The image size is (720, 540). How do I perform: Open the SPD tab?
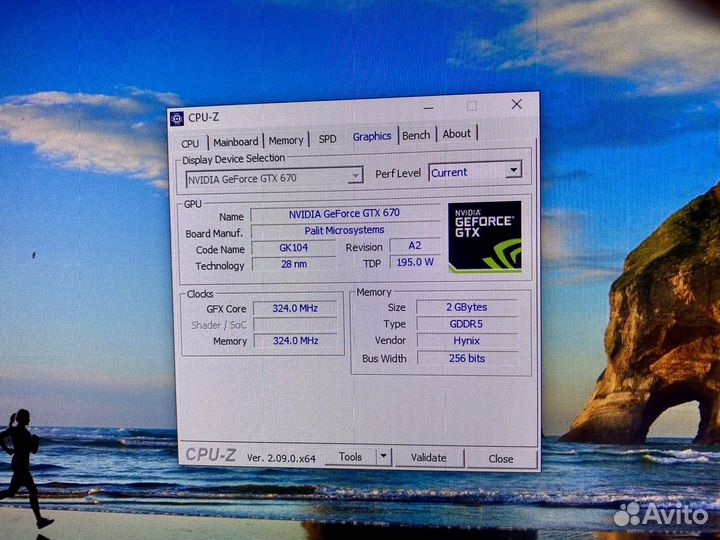tap(327, 139)
